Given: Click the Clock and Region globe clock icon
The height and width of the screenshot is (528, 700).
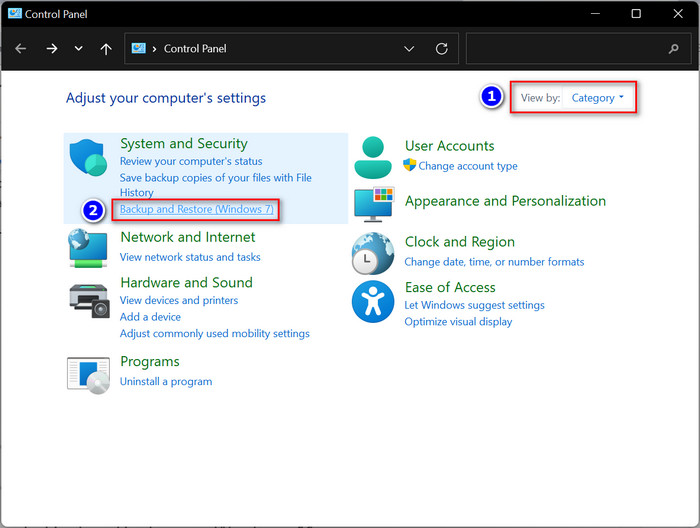Looking at the screenshot, I should [x=373, y=253].
